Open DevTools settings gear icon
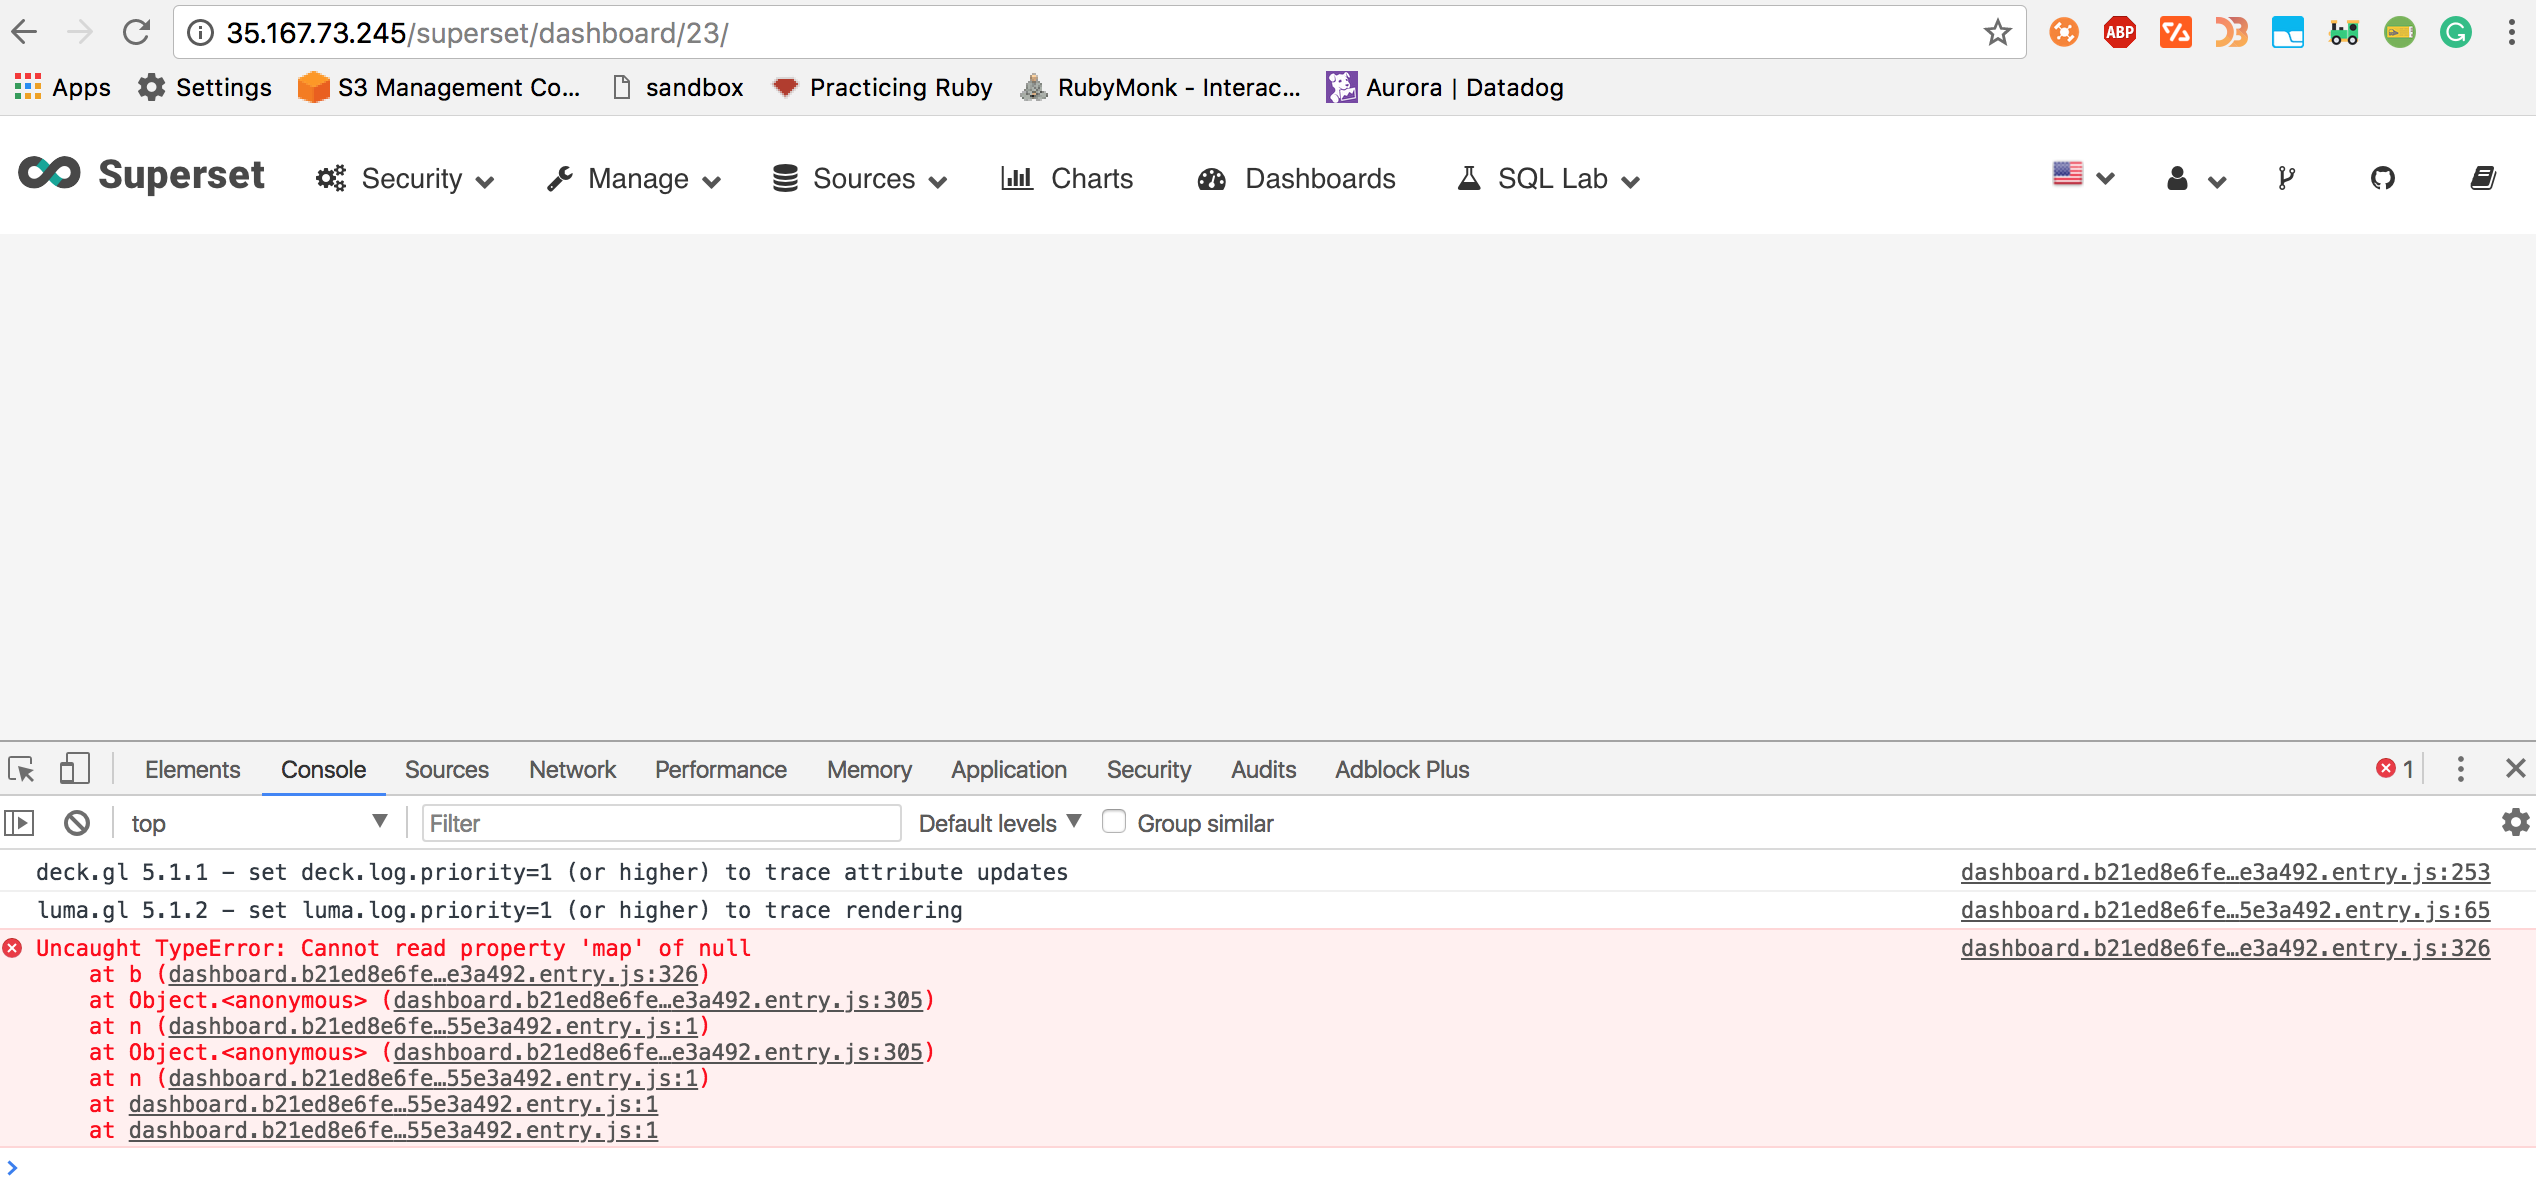The height and width of the screenshot is (1186, 2536). pyautogui.click(x=2515, y=822)
